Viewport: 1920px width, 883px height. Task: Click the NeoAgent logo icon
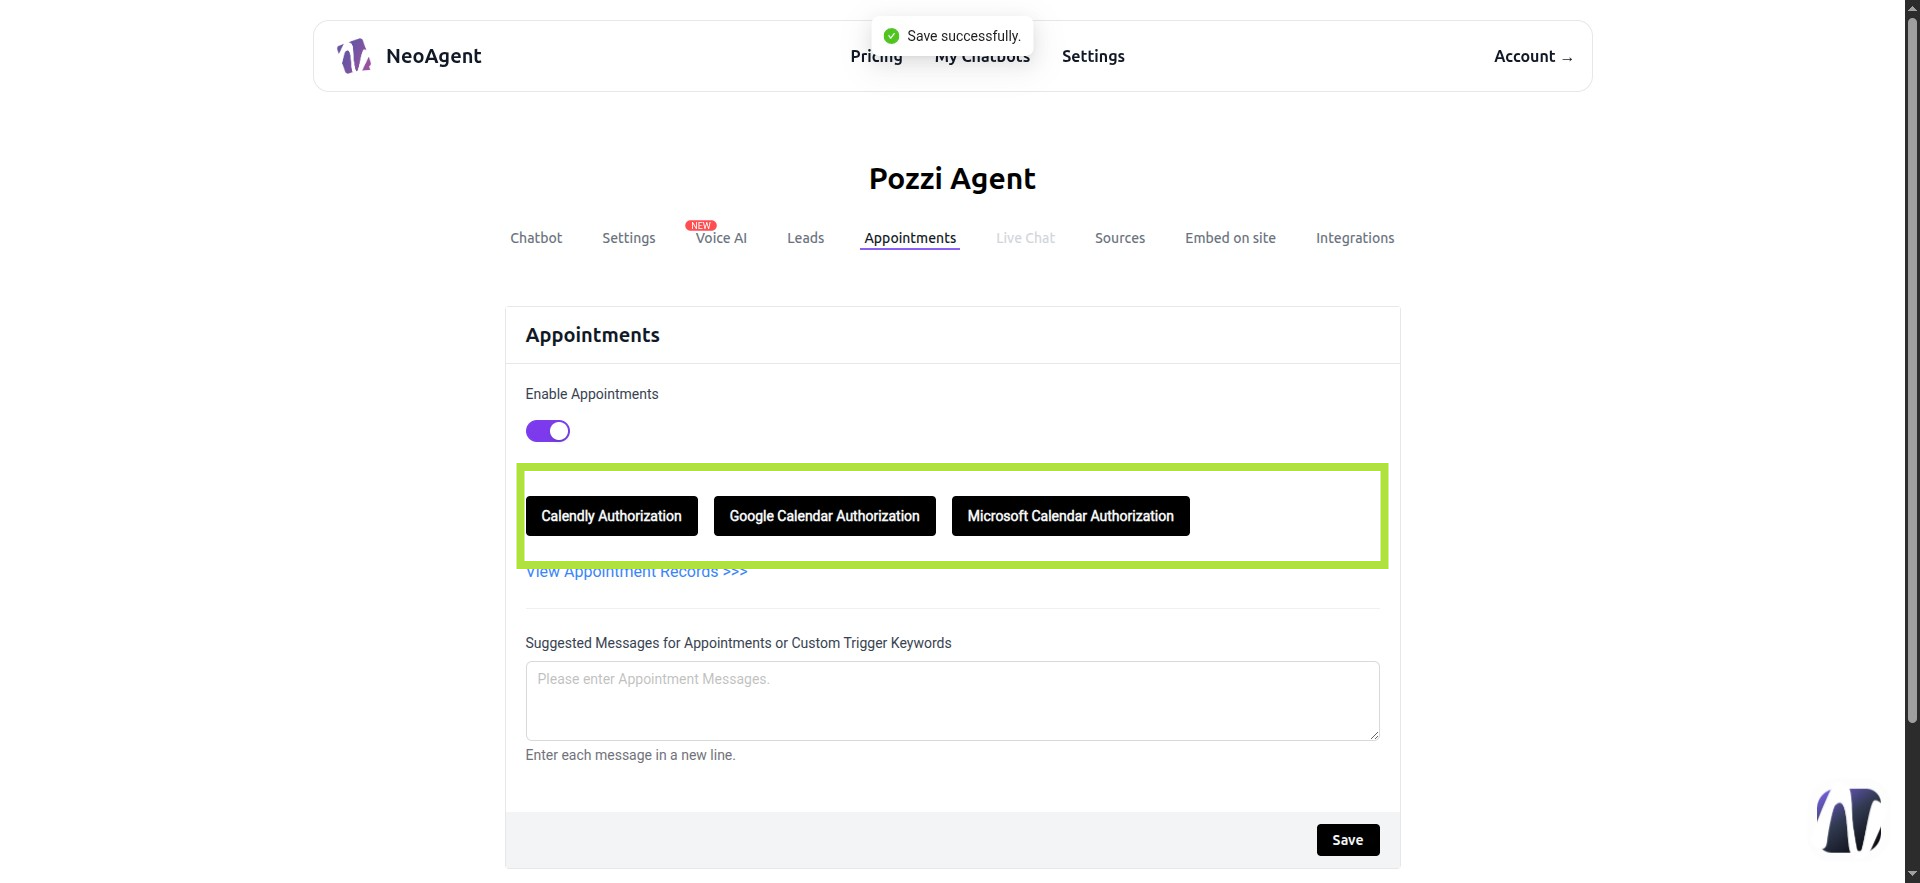coord(354,56)
